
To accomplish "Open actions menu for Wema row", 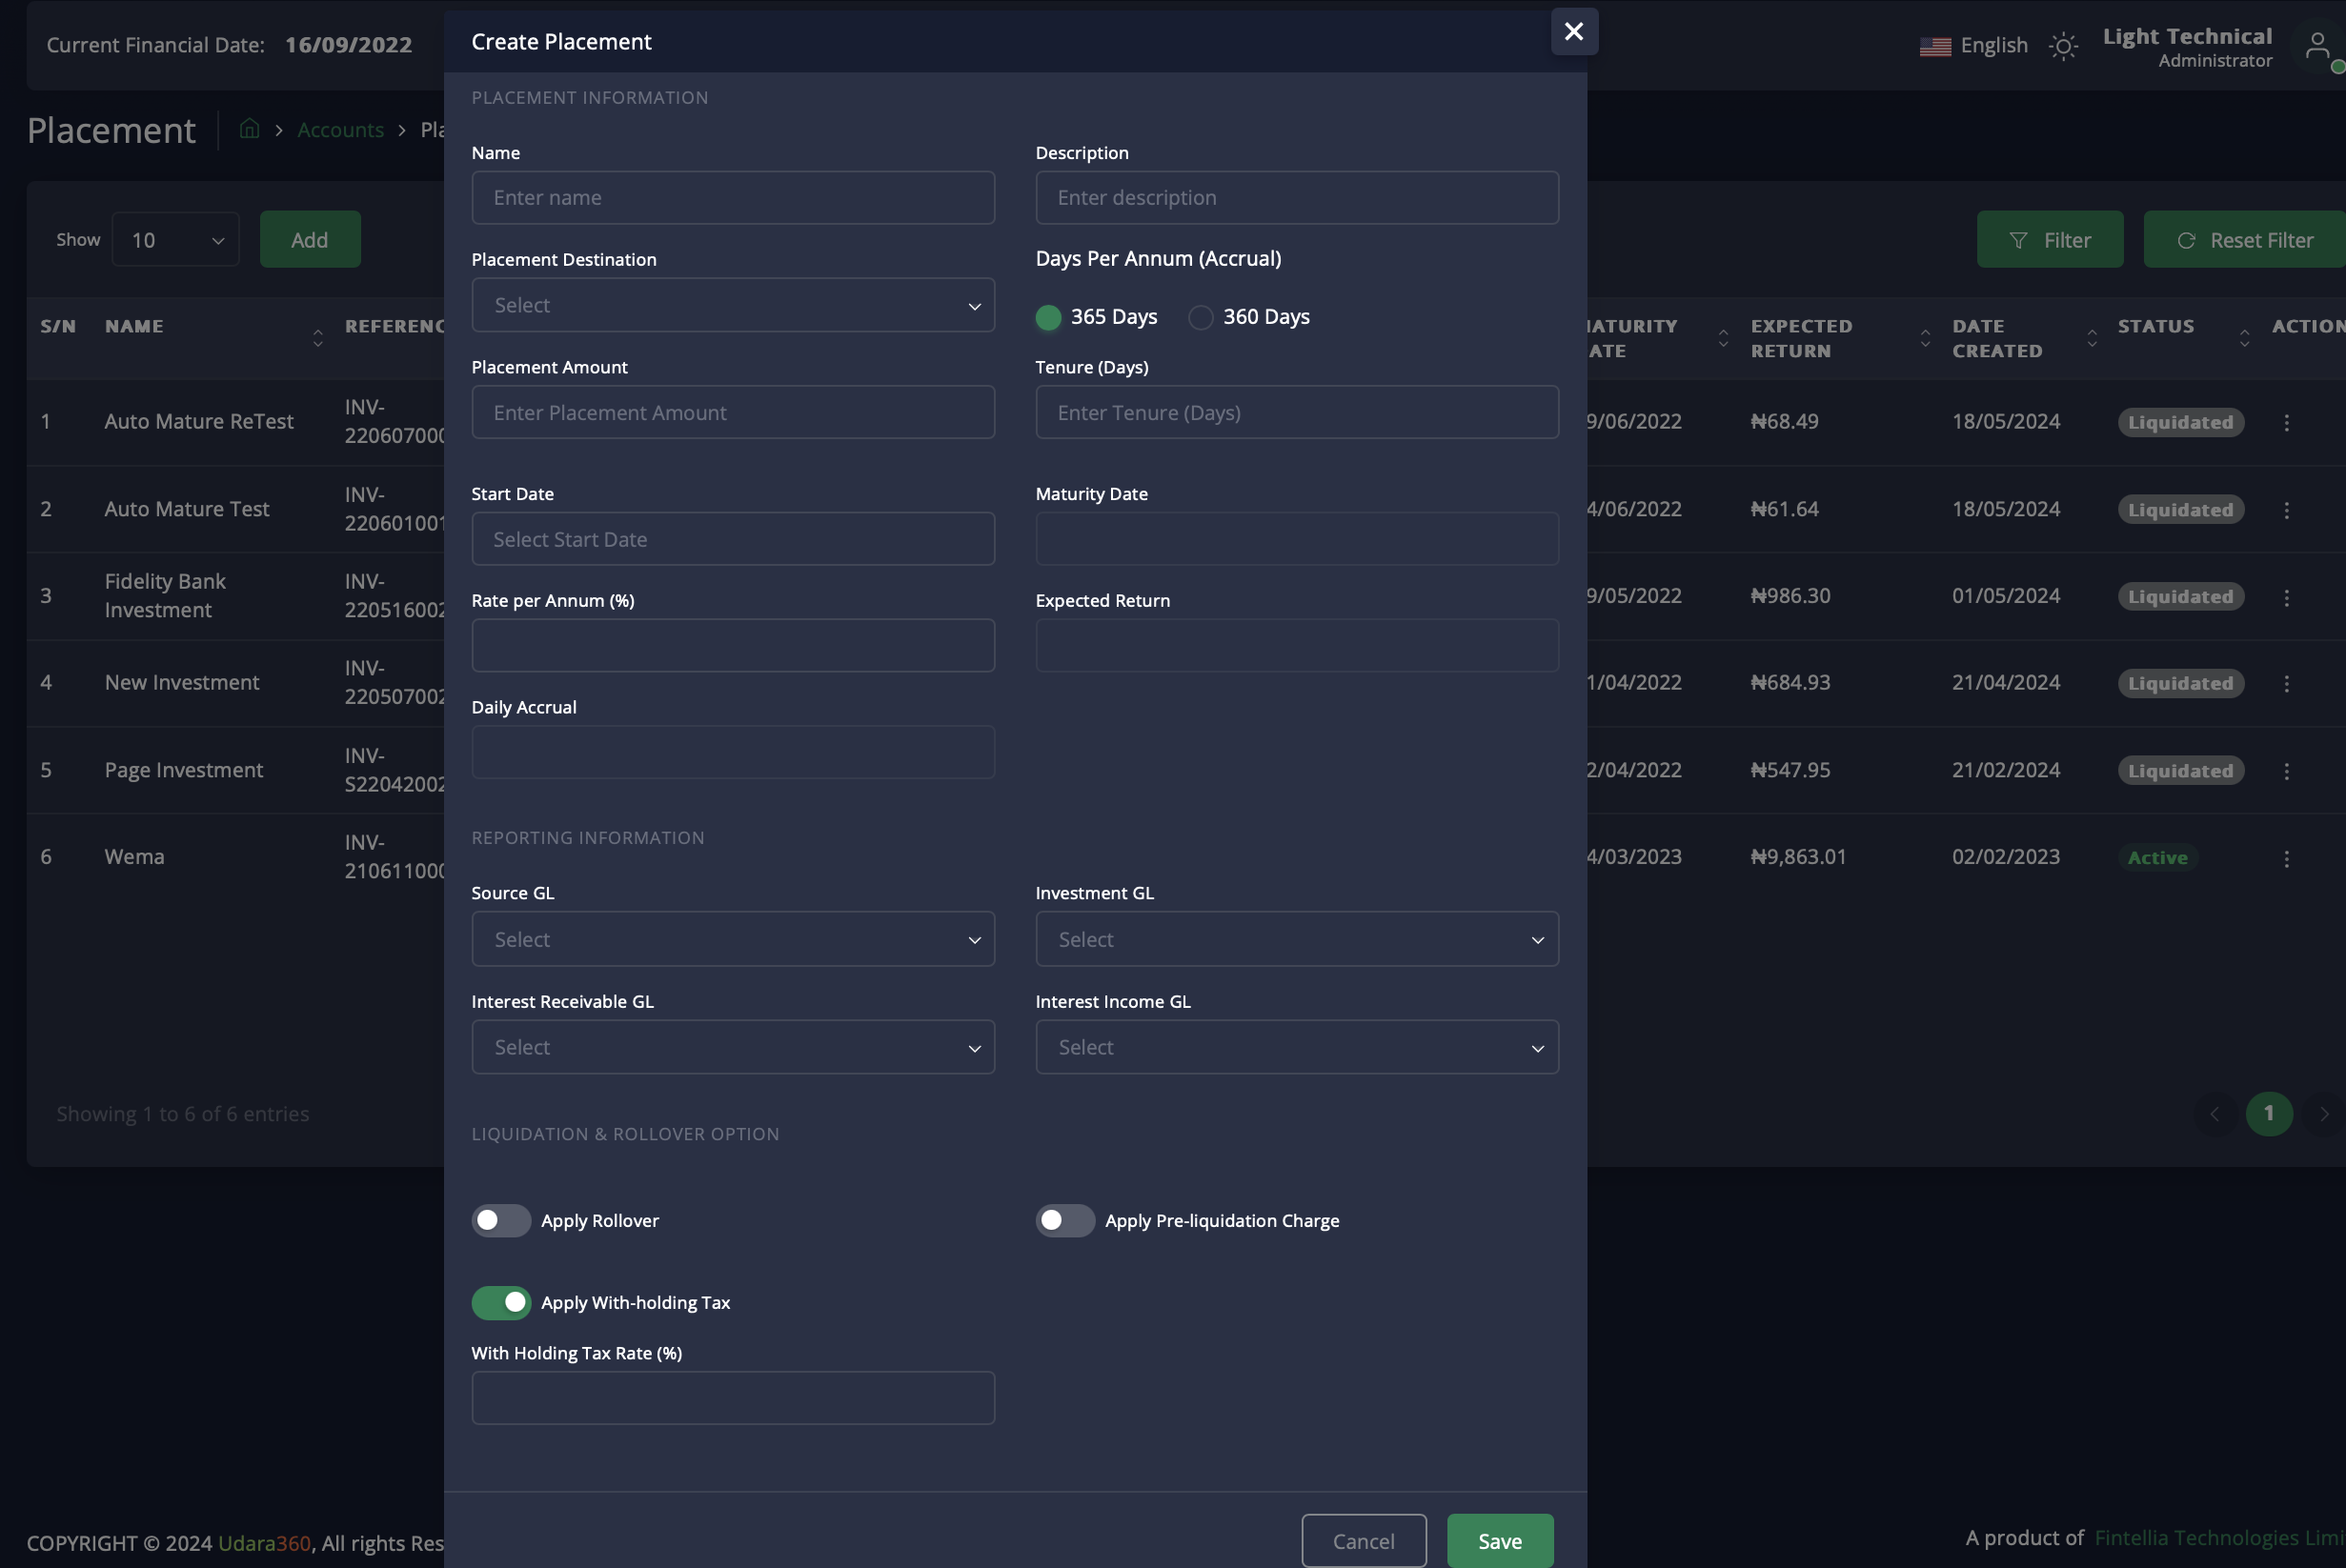I will pyautogui.click(x=2285, y=858).
